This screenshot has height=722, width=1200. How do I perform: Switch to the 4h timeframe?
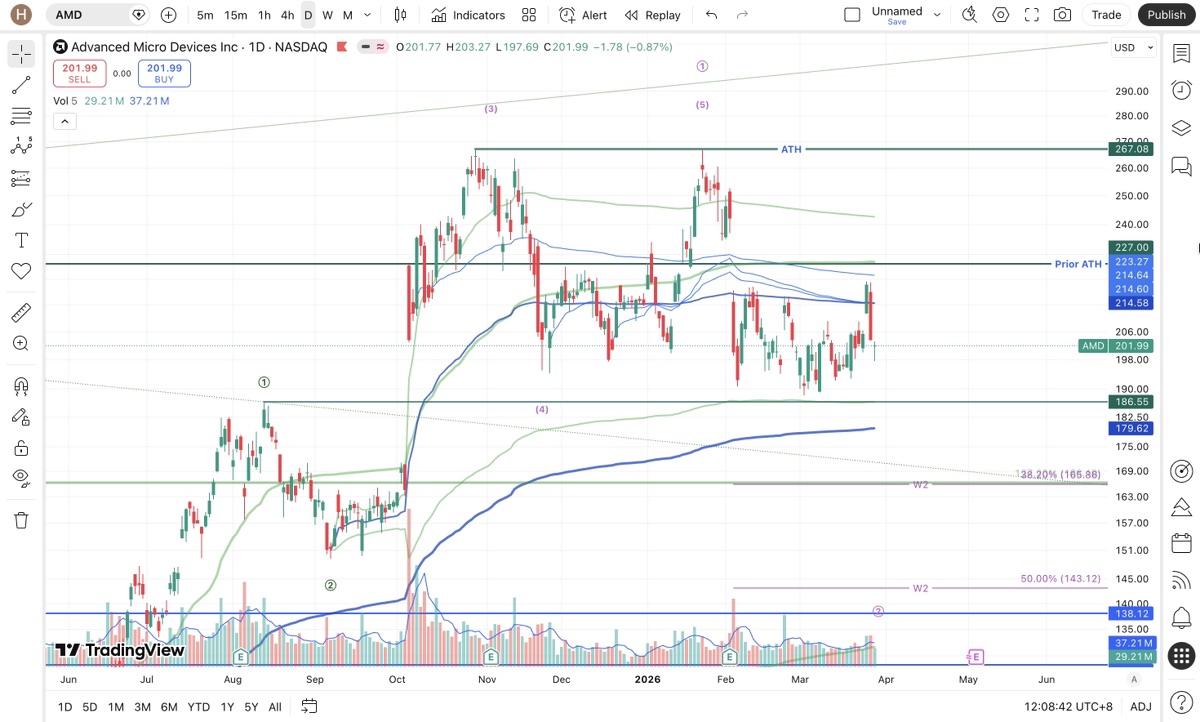(287, 15)
